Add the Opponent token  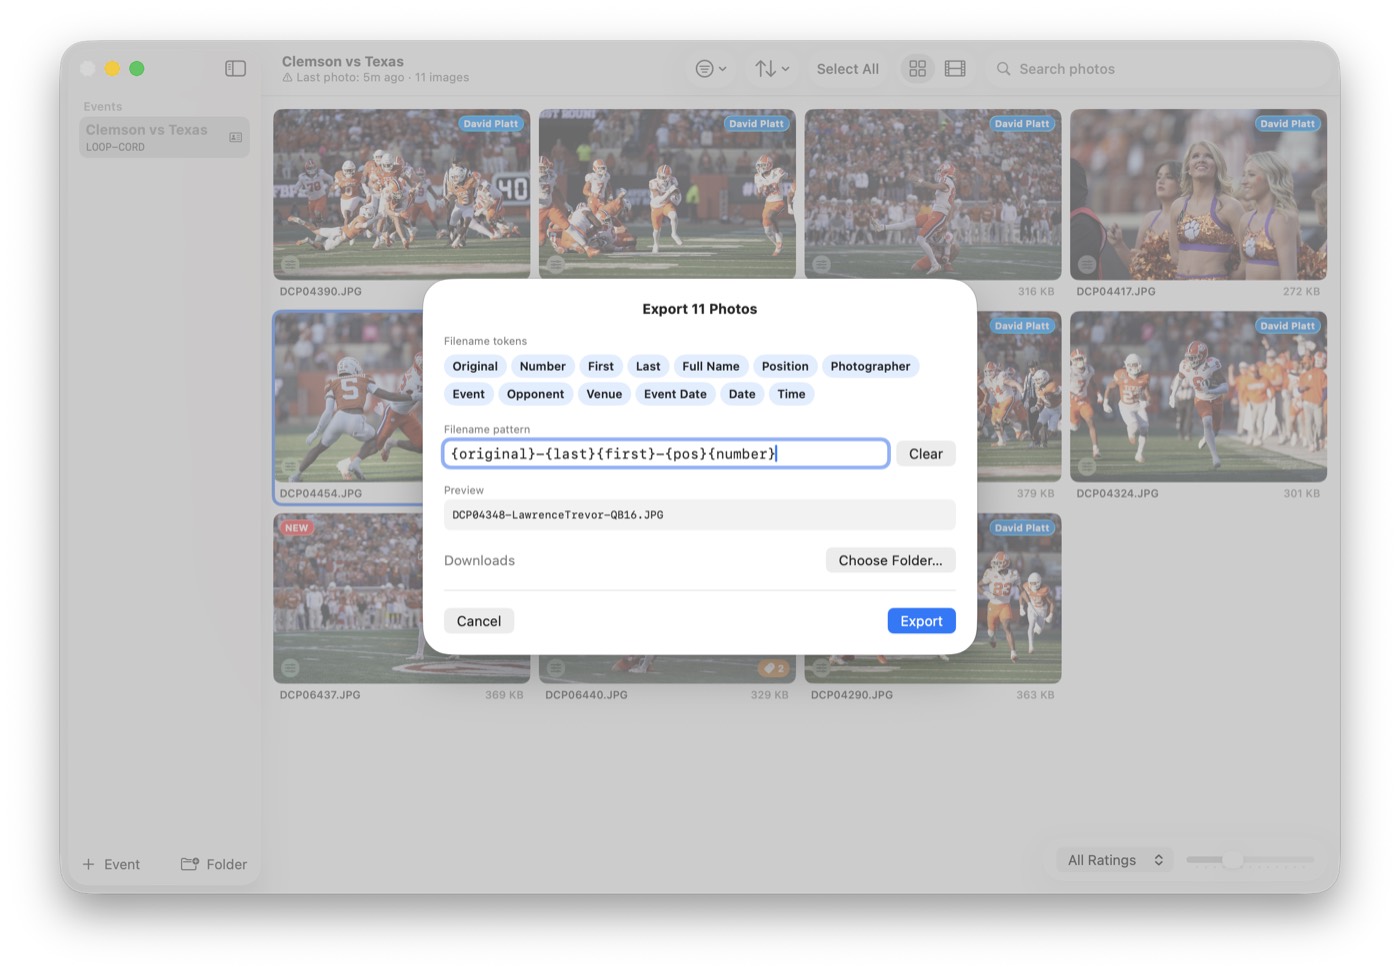click(x=535, y=394)
